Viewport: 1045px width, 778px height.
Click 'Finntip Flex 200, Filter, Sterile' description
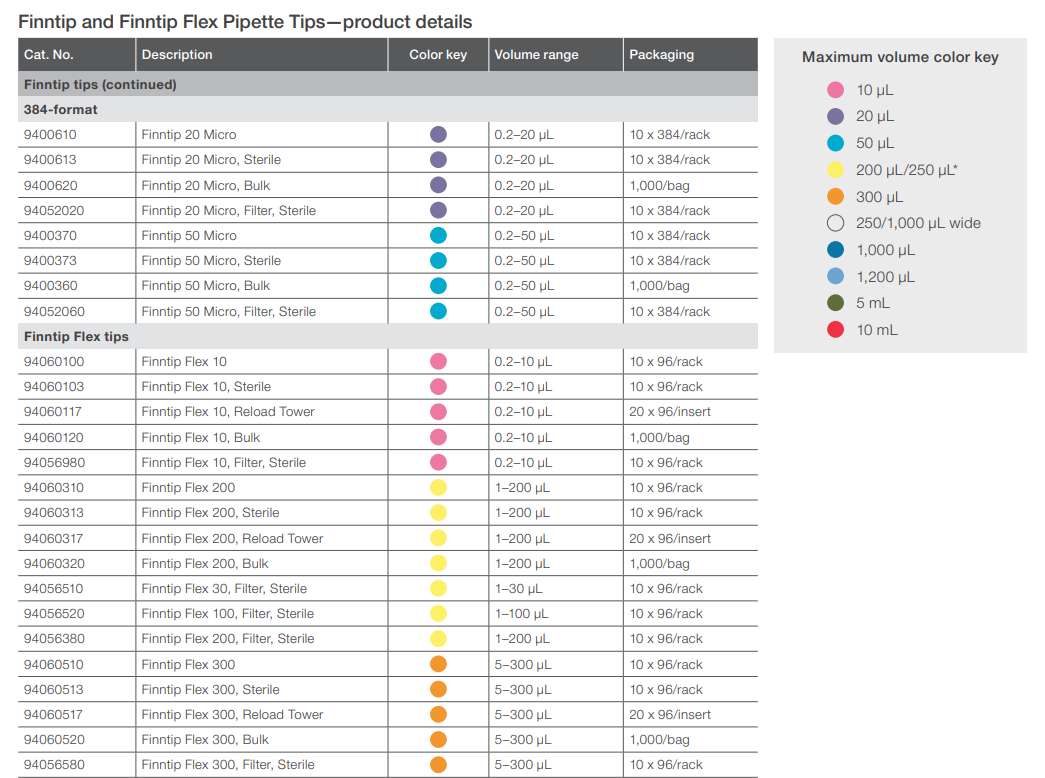click(x=227, y=639)
